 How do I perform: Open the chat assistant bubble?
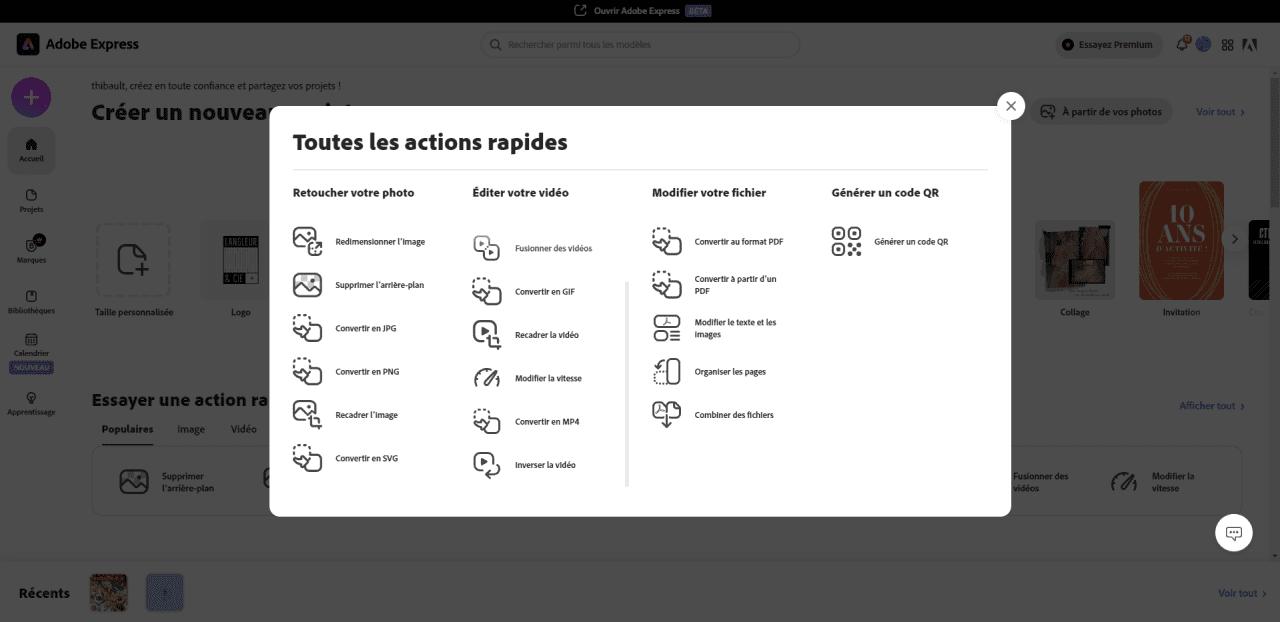pyautogui.click(x=1233, y=532)
